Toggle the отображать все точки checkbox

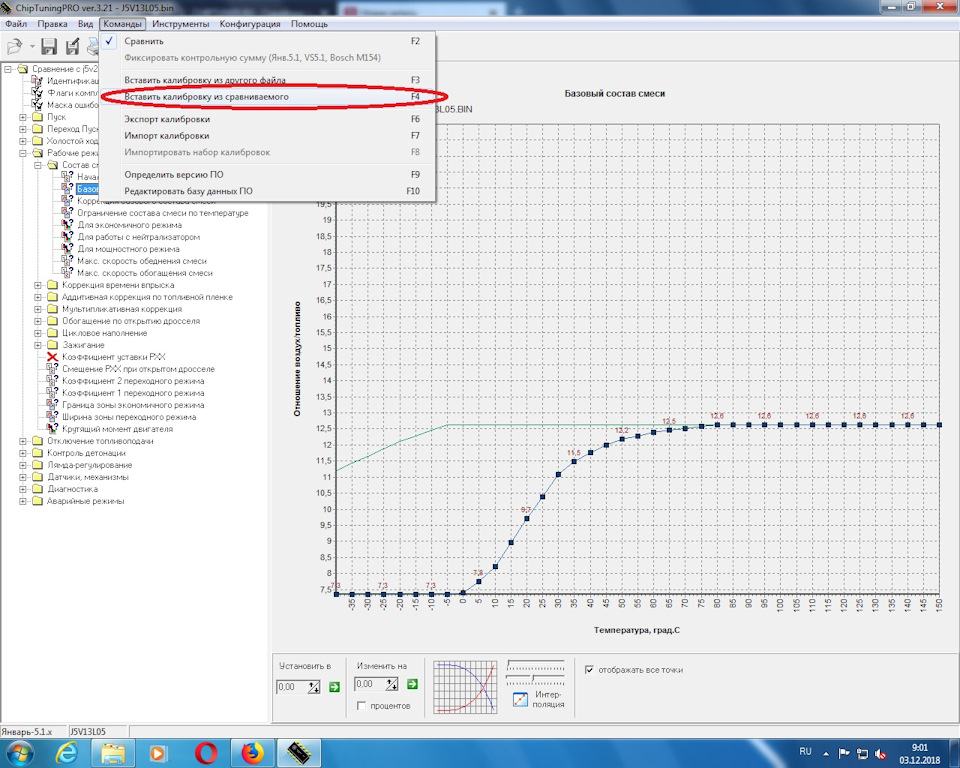(x=589, y=670)
